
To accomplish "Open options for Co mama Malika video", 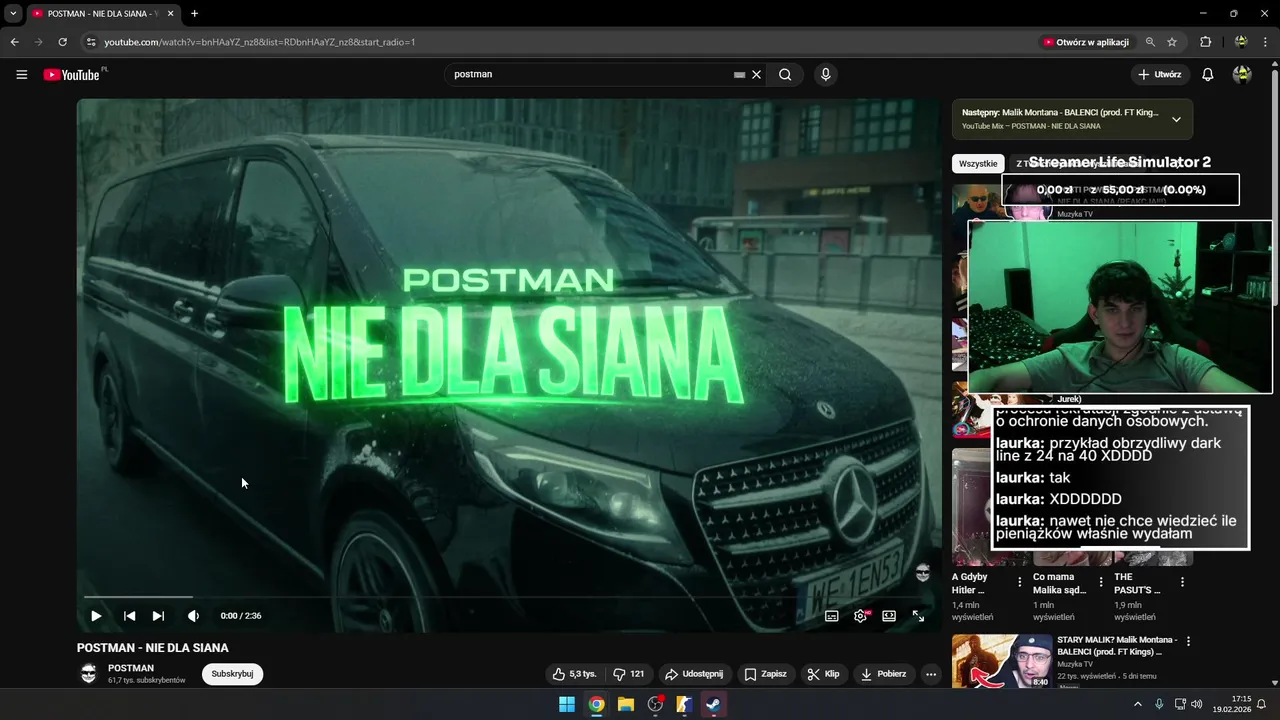I will pyautogui.click(x=1101, y=582).
